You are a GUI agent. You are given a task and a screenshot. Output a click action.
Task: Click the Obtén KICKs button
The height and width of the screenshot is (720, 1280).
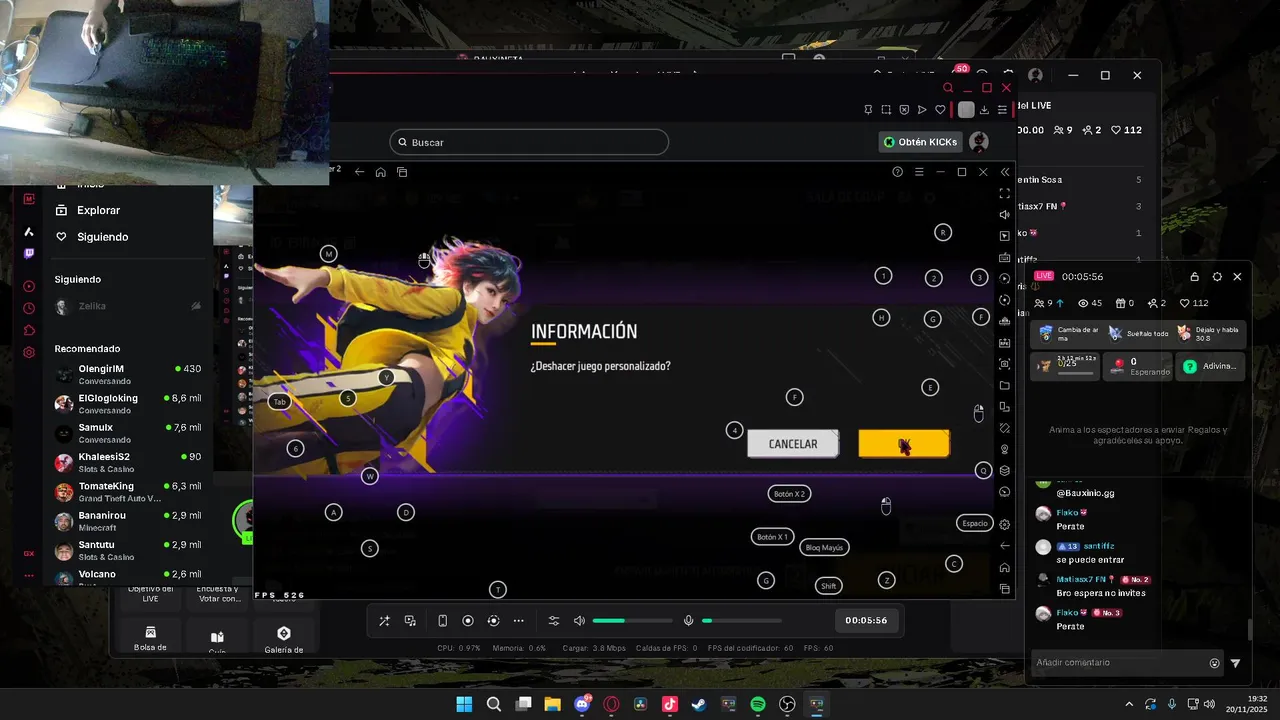(x=921, y=142)
